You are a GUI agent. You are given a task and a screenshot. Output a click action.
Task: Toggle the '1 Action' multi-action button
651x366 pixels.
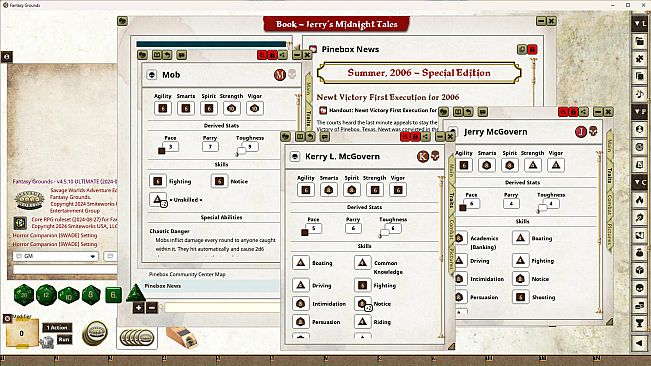(57, 327)
